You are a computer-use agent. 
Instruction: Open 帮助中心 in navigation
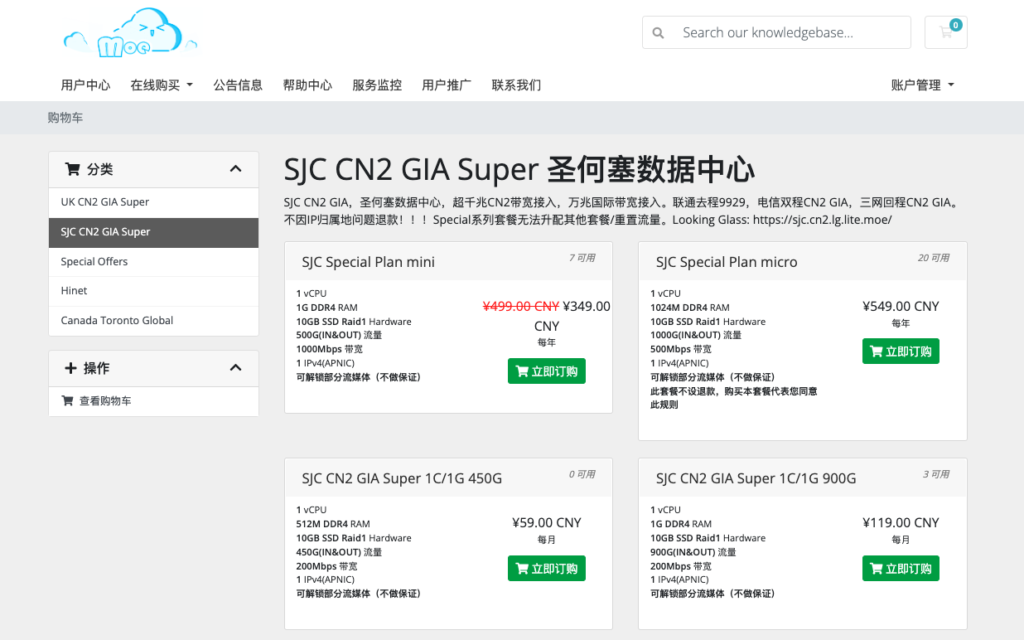pos(307,85)
